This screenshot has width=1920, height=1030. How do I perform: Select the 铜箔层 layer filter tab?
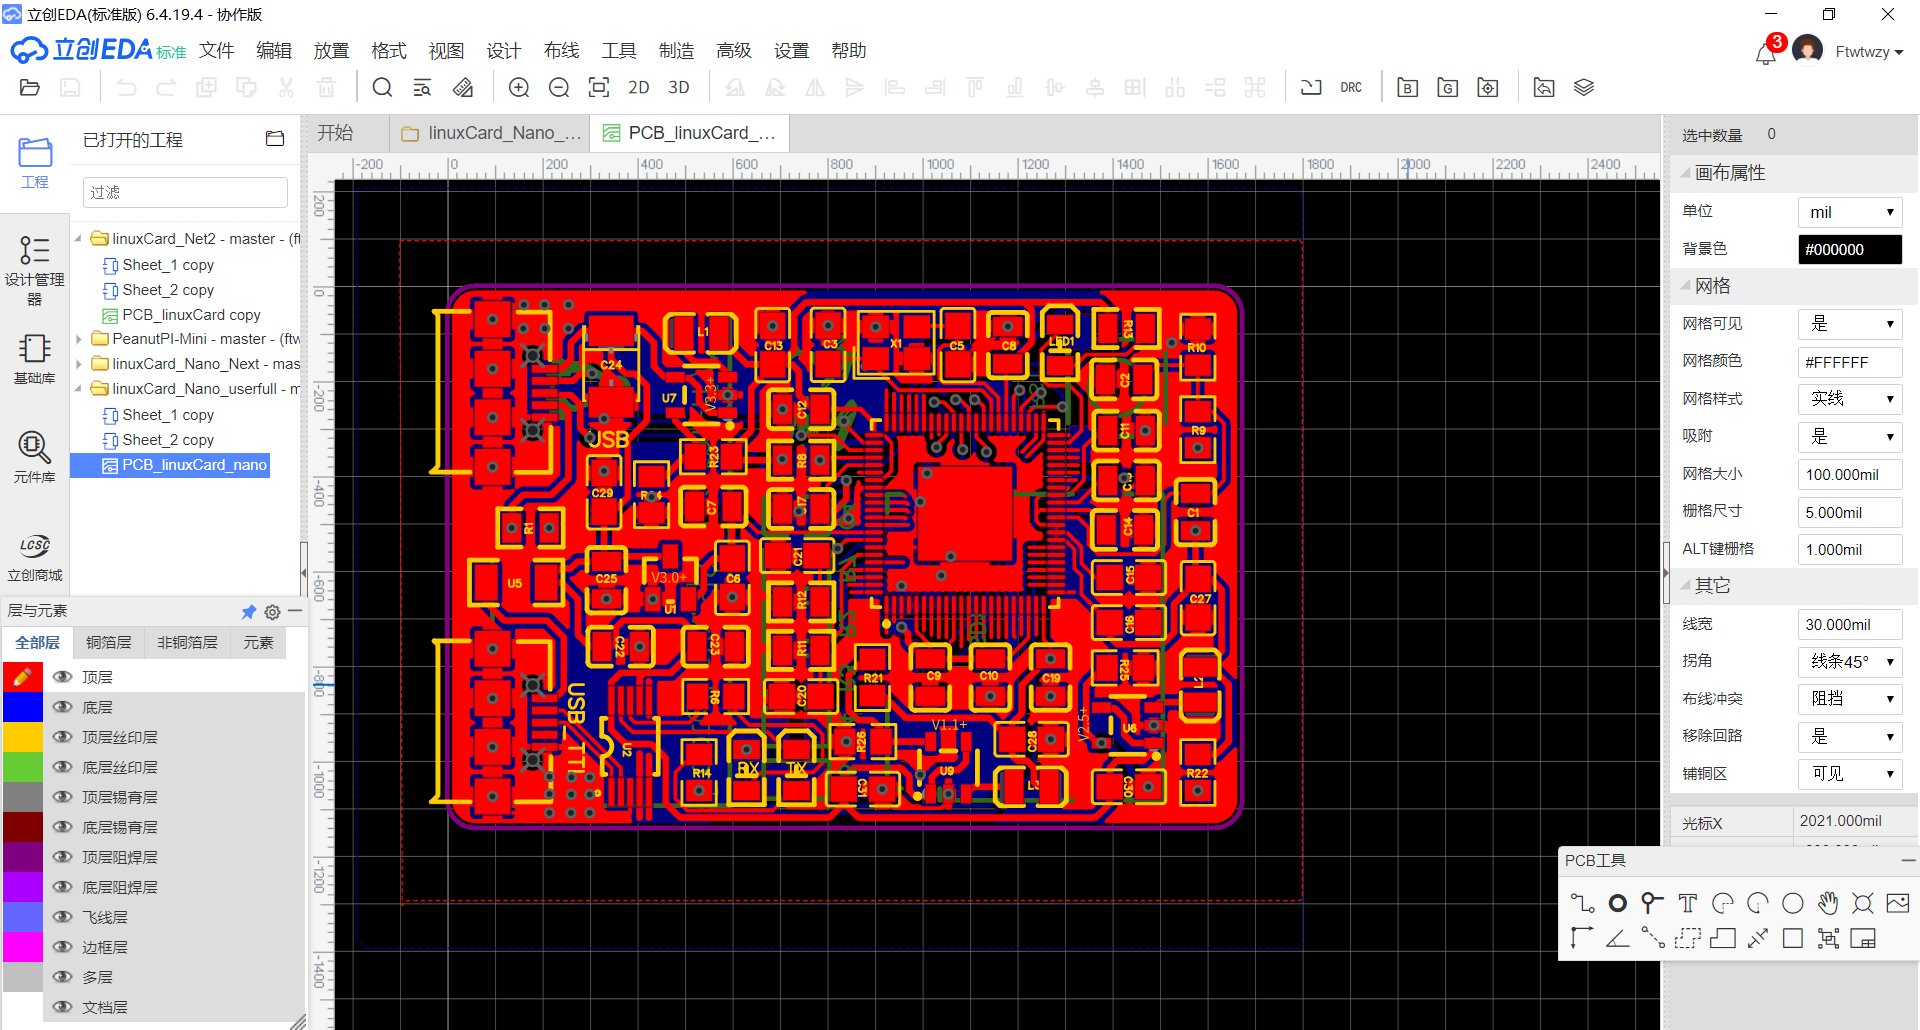108,643
